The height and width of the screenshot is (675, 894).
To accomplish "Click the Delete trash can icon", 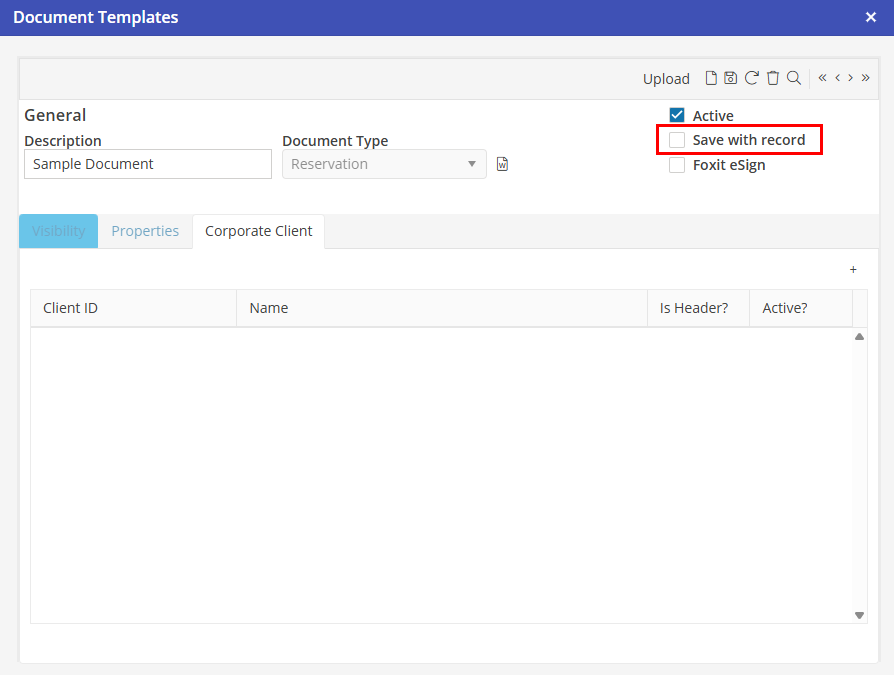I will click(x=772, y=78).
